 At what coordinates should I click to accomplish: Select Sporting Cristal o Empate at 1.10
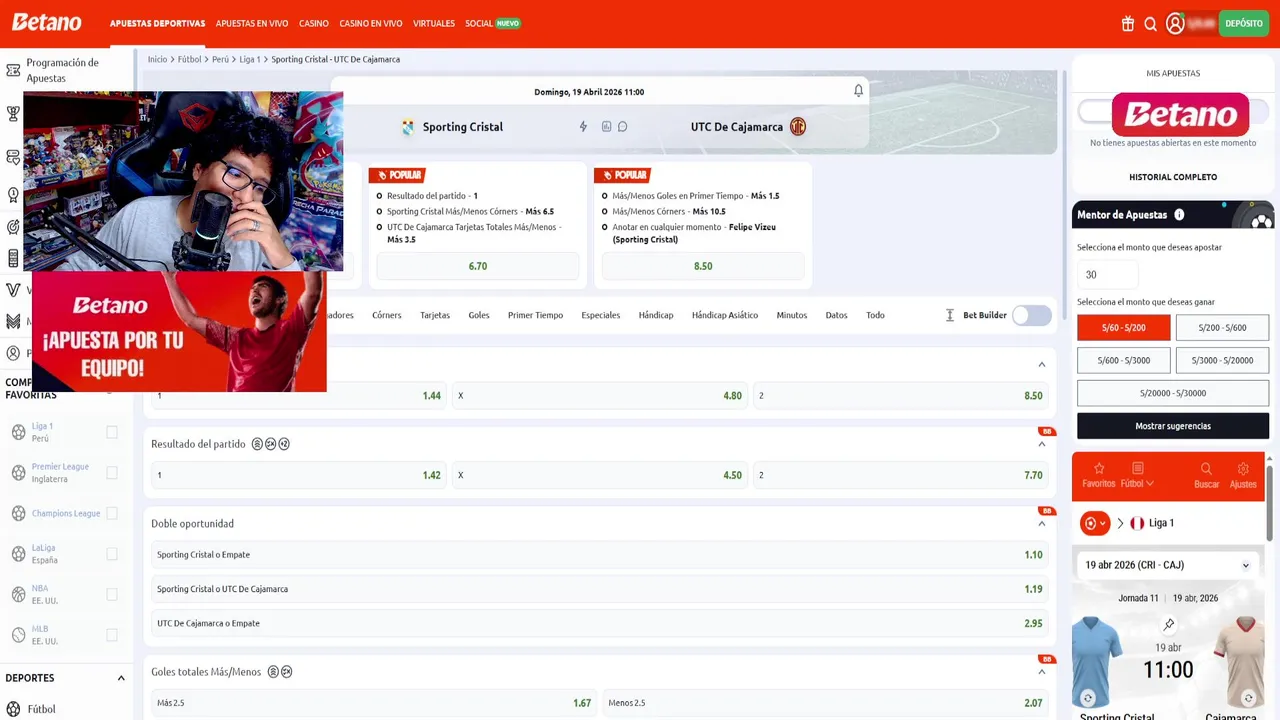(x=599, y=555)
